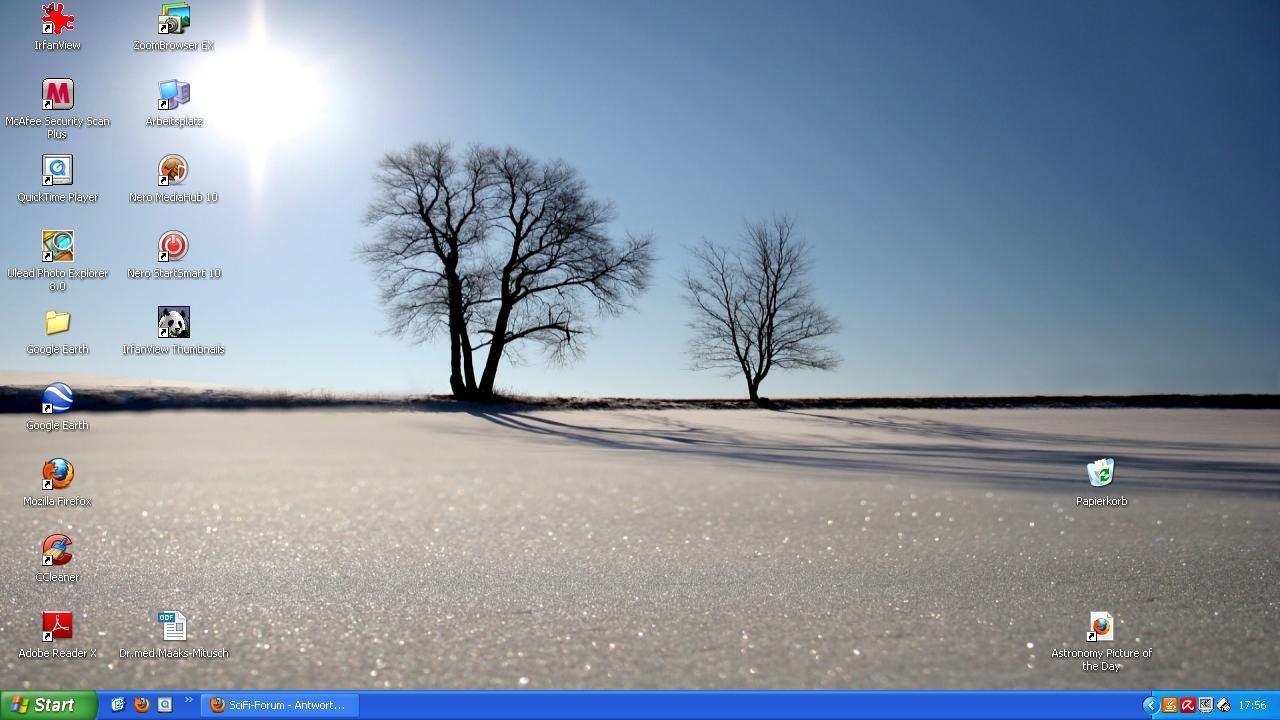This screenshot has height=720, width=1280.
Task: Open the Start menu
Action: 47,705
